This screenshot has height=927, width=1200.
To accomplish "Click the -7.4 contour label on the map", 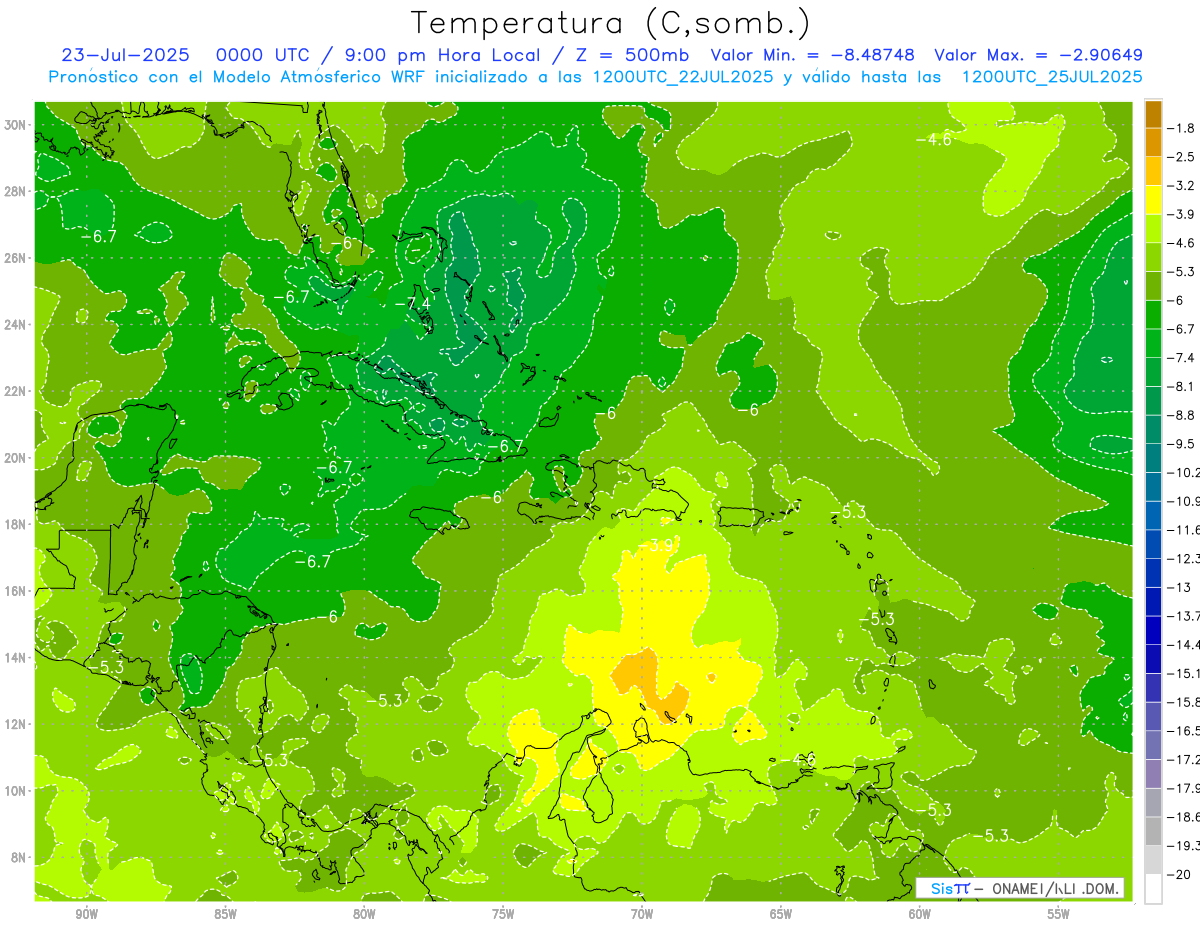I will (411, 303).
